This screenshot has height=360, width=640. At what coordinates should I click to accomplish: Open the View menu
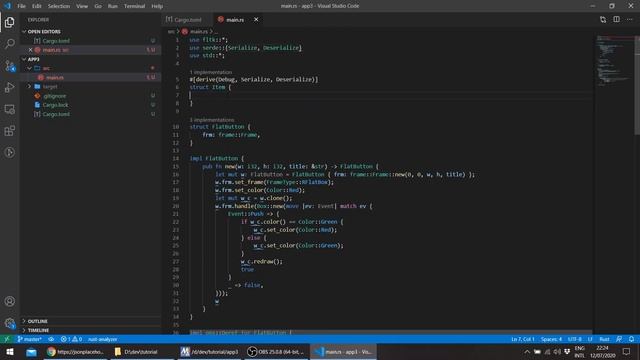tap(82, 6)
